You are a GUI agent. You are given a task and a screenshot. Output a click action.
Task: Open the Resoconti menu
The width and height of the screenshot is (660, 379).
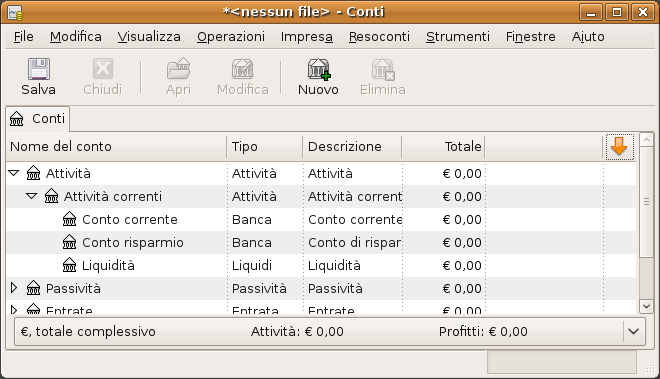click(x=379, y=37)
